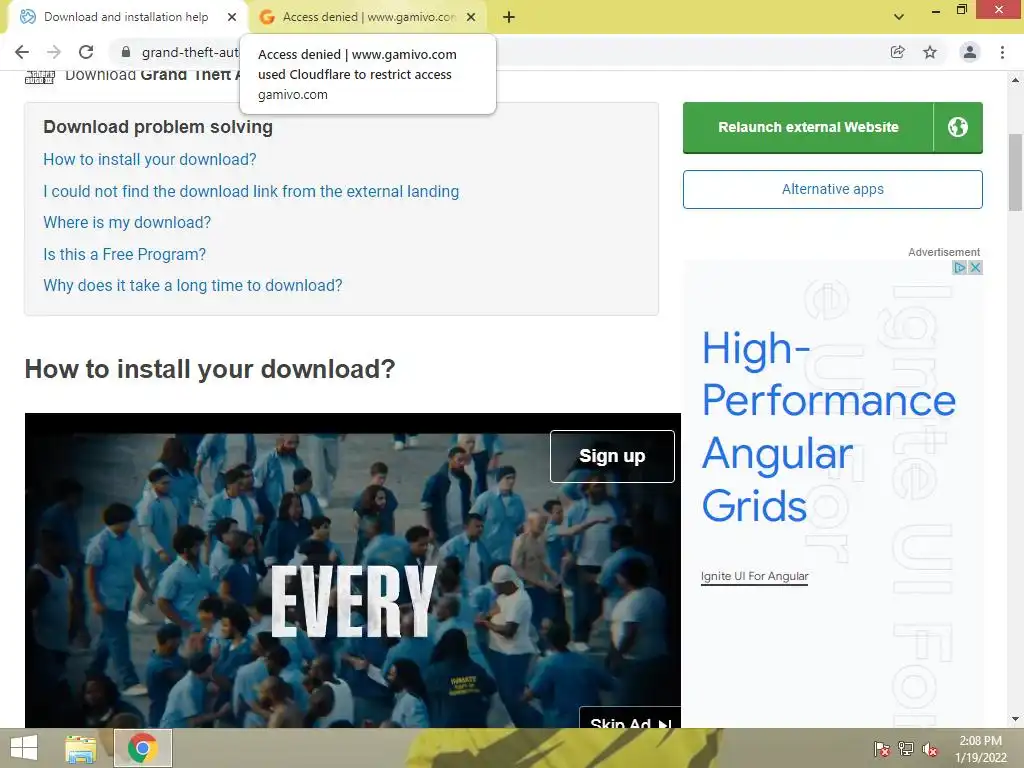The image size is (1024, 768).
Task: Open the Chrome profile avatar
Action: pos(970,52)
